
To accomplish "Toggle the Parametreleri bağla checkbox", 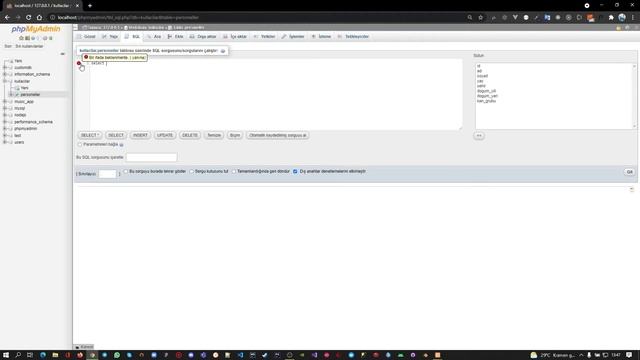I will click(x=80, y=144).
